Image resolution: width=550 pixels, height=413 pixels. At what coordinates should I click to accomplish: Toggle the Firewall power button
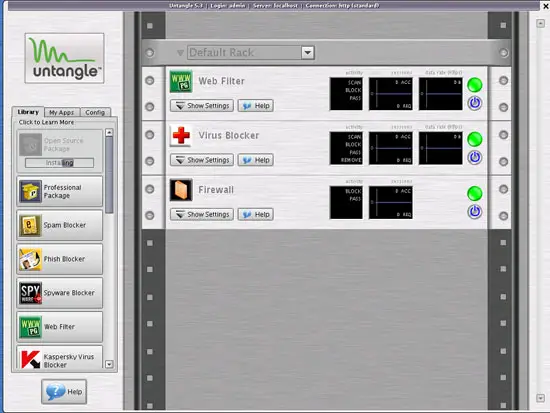tap(475, 212)
